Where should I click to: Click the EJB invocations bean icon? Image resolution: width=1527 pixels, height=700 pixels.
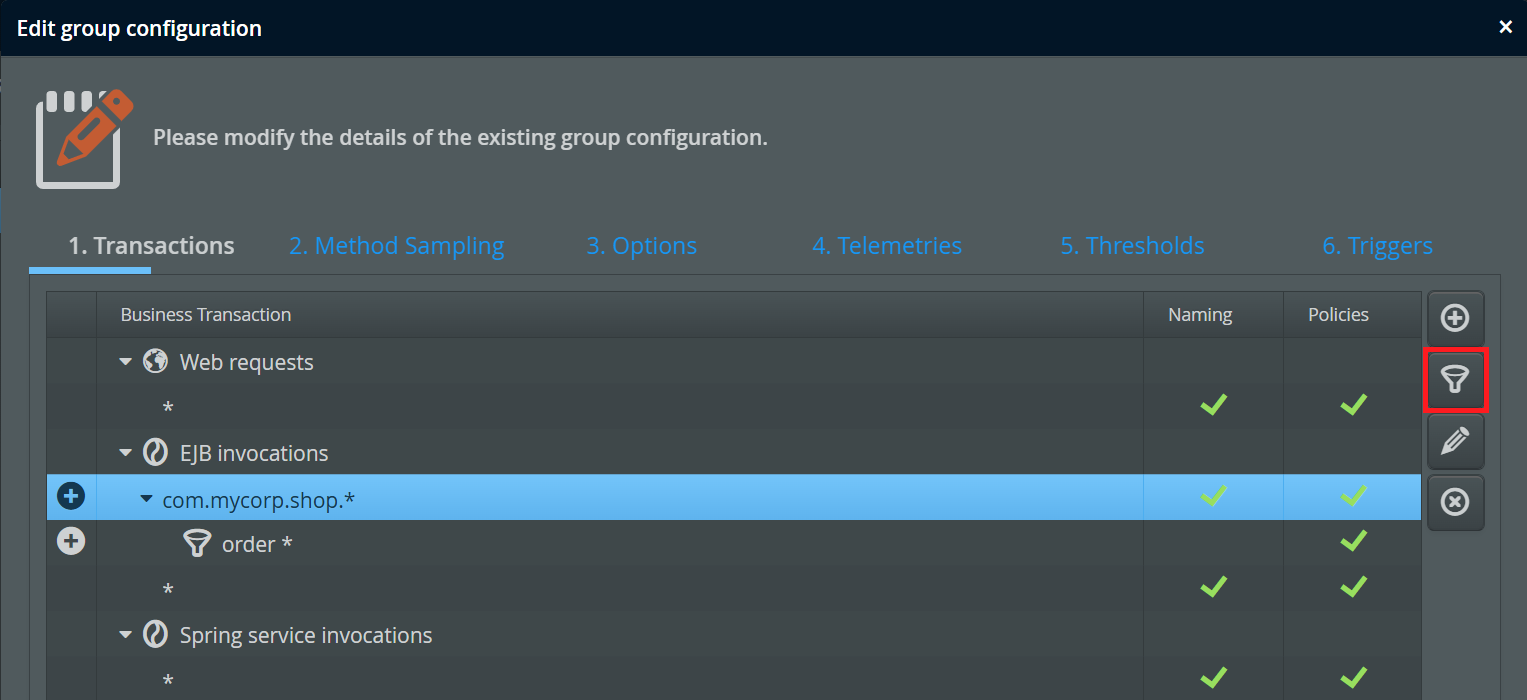155,453
